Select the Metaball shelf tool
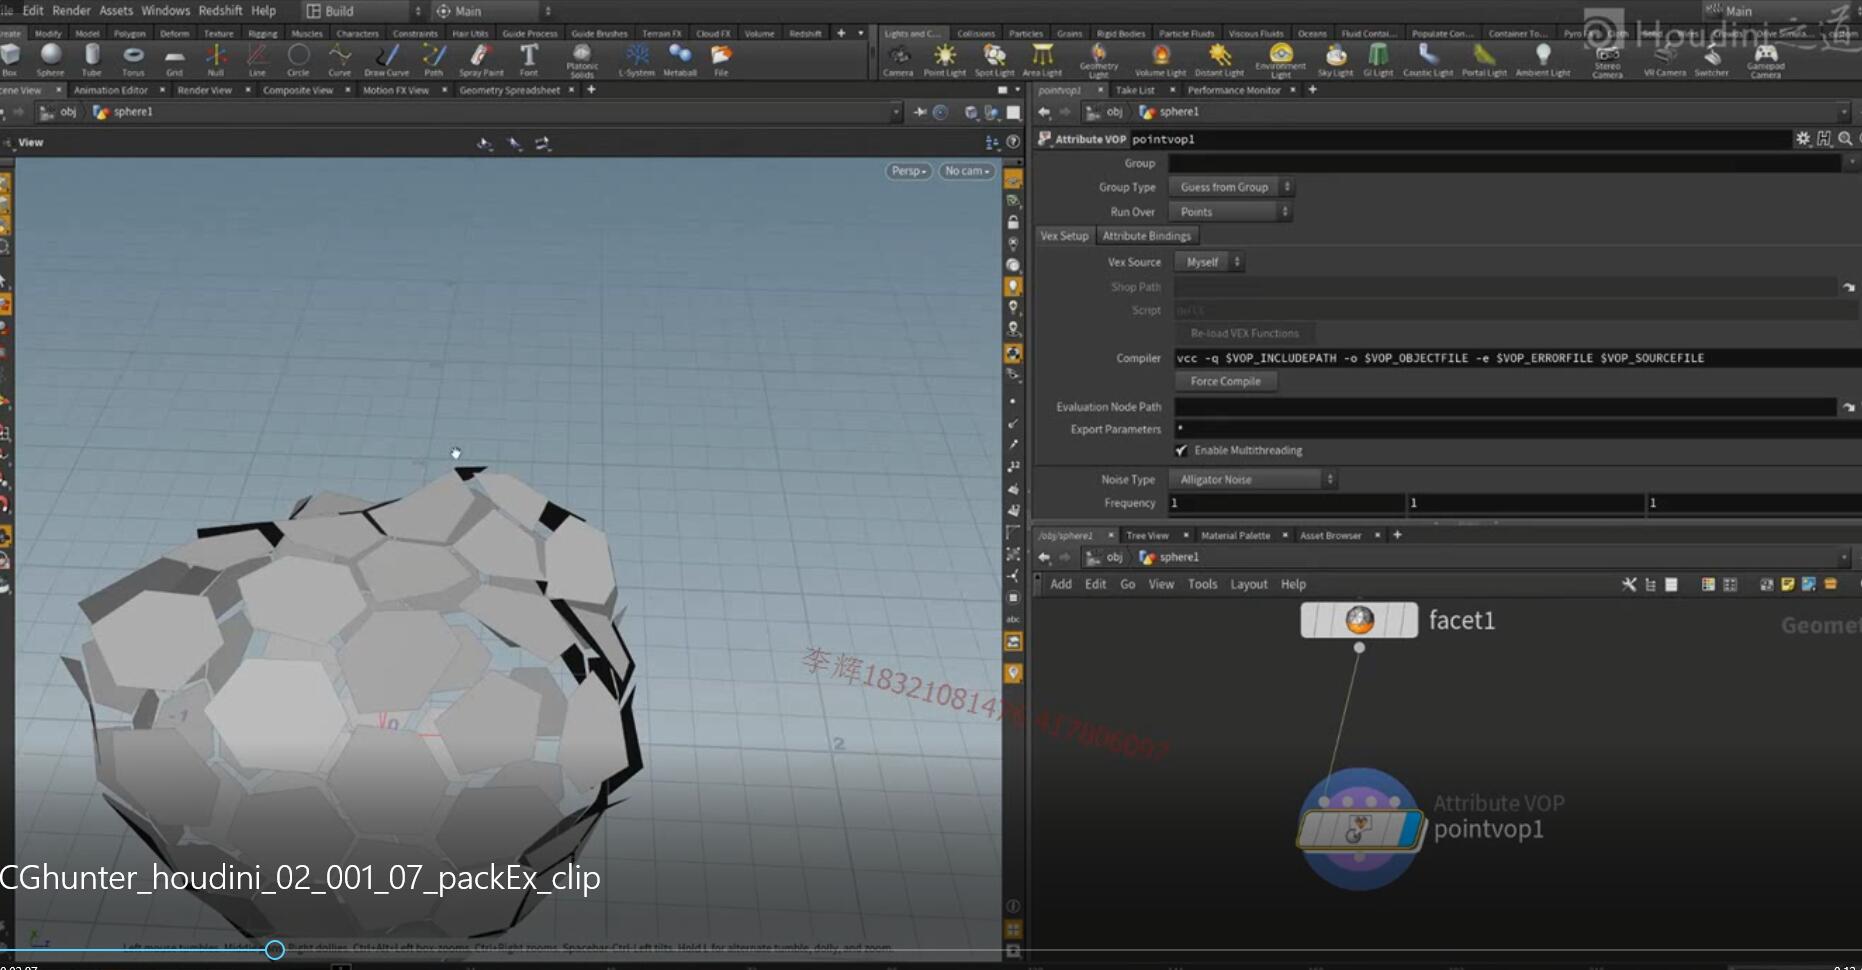Viewport: 1862px width, 970px height. 680,59
